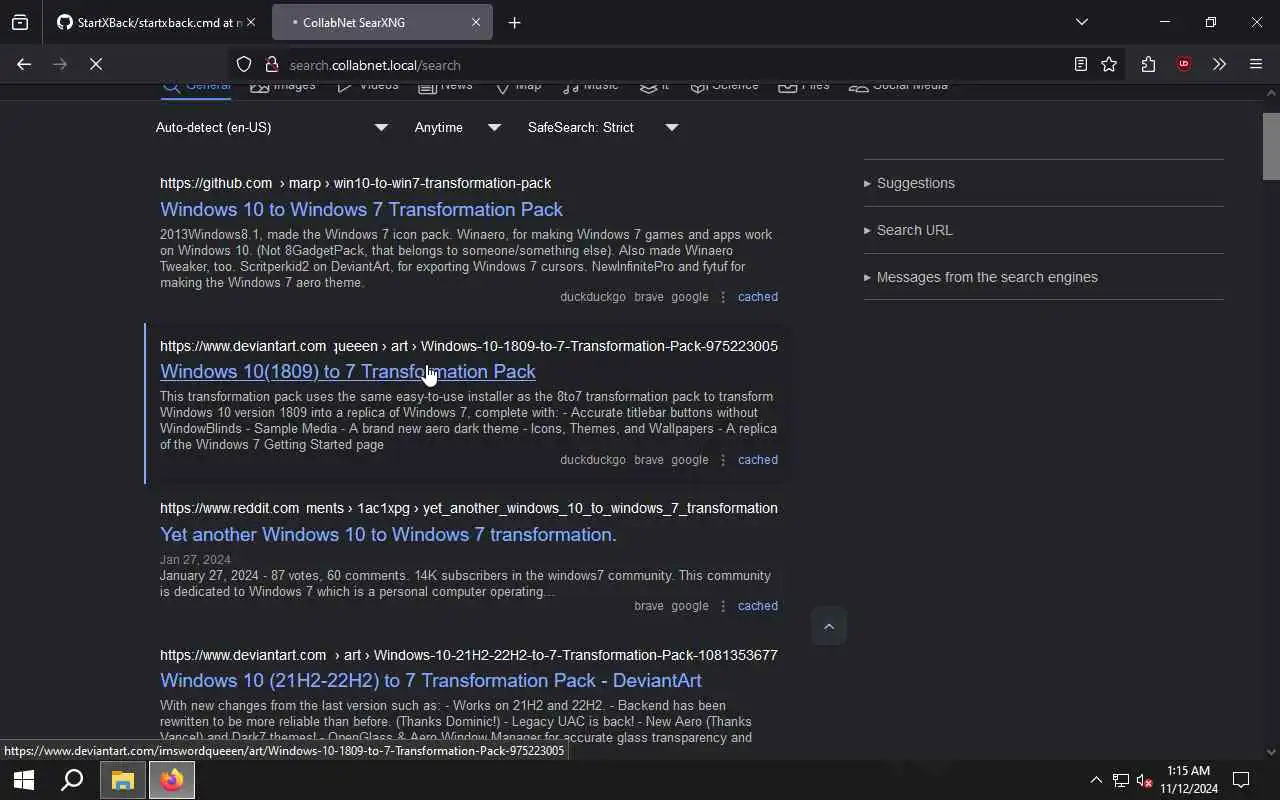Open the three-dot menu of the github result

(x=723, y=297)
